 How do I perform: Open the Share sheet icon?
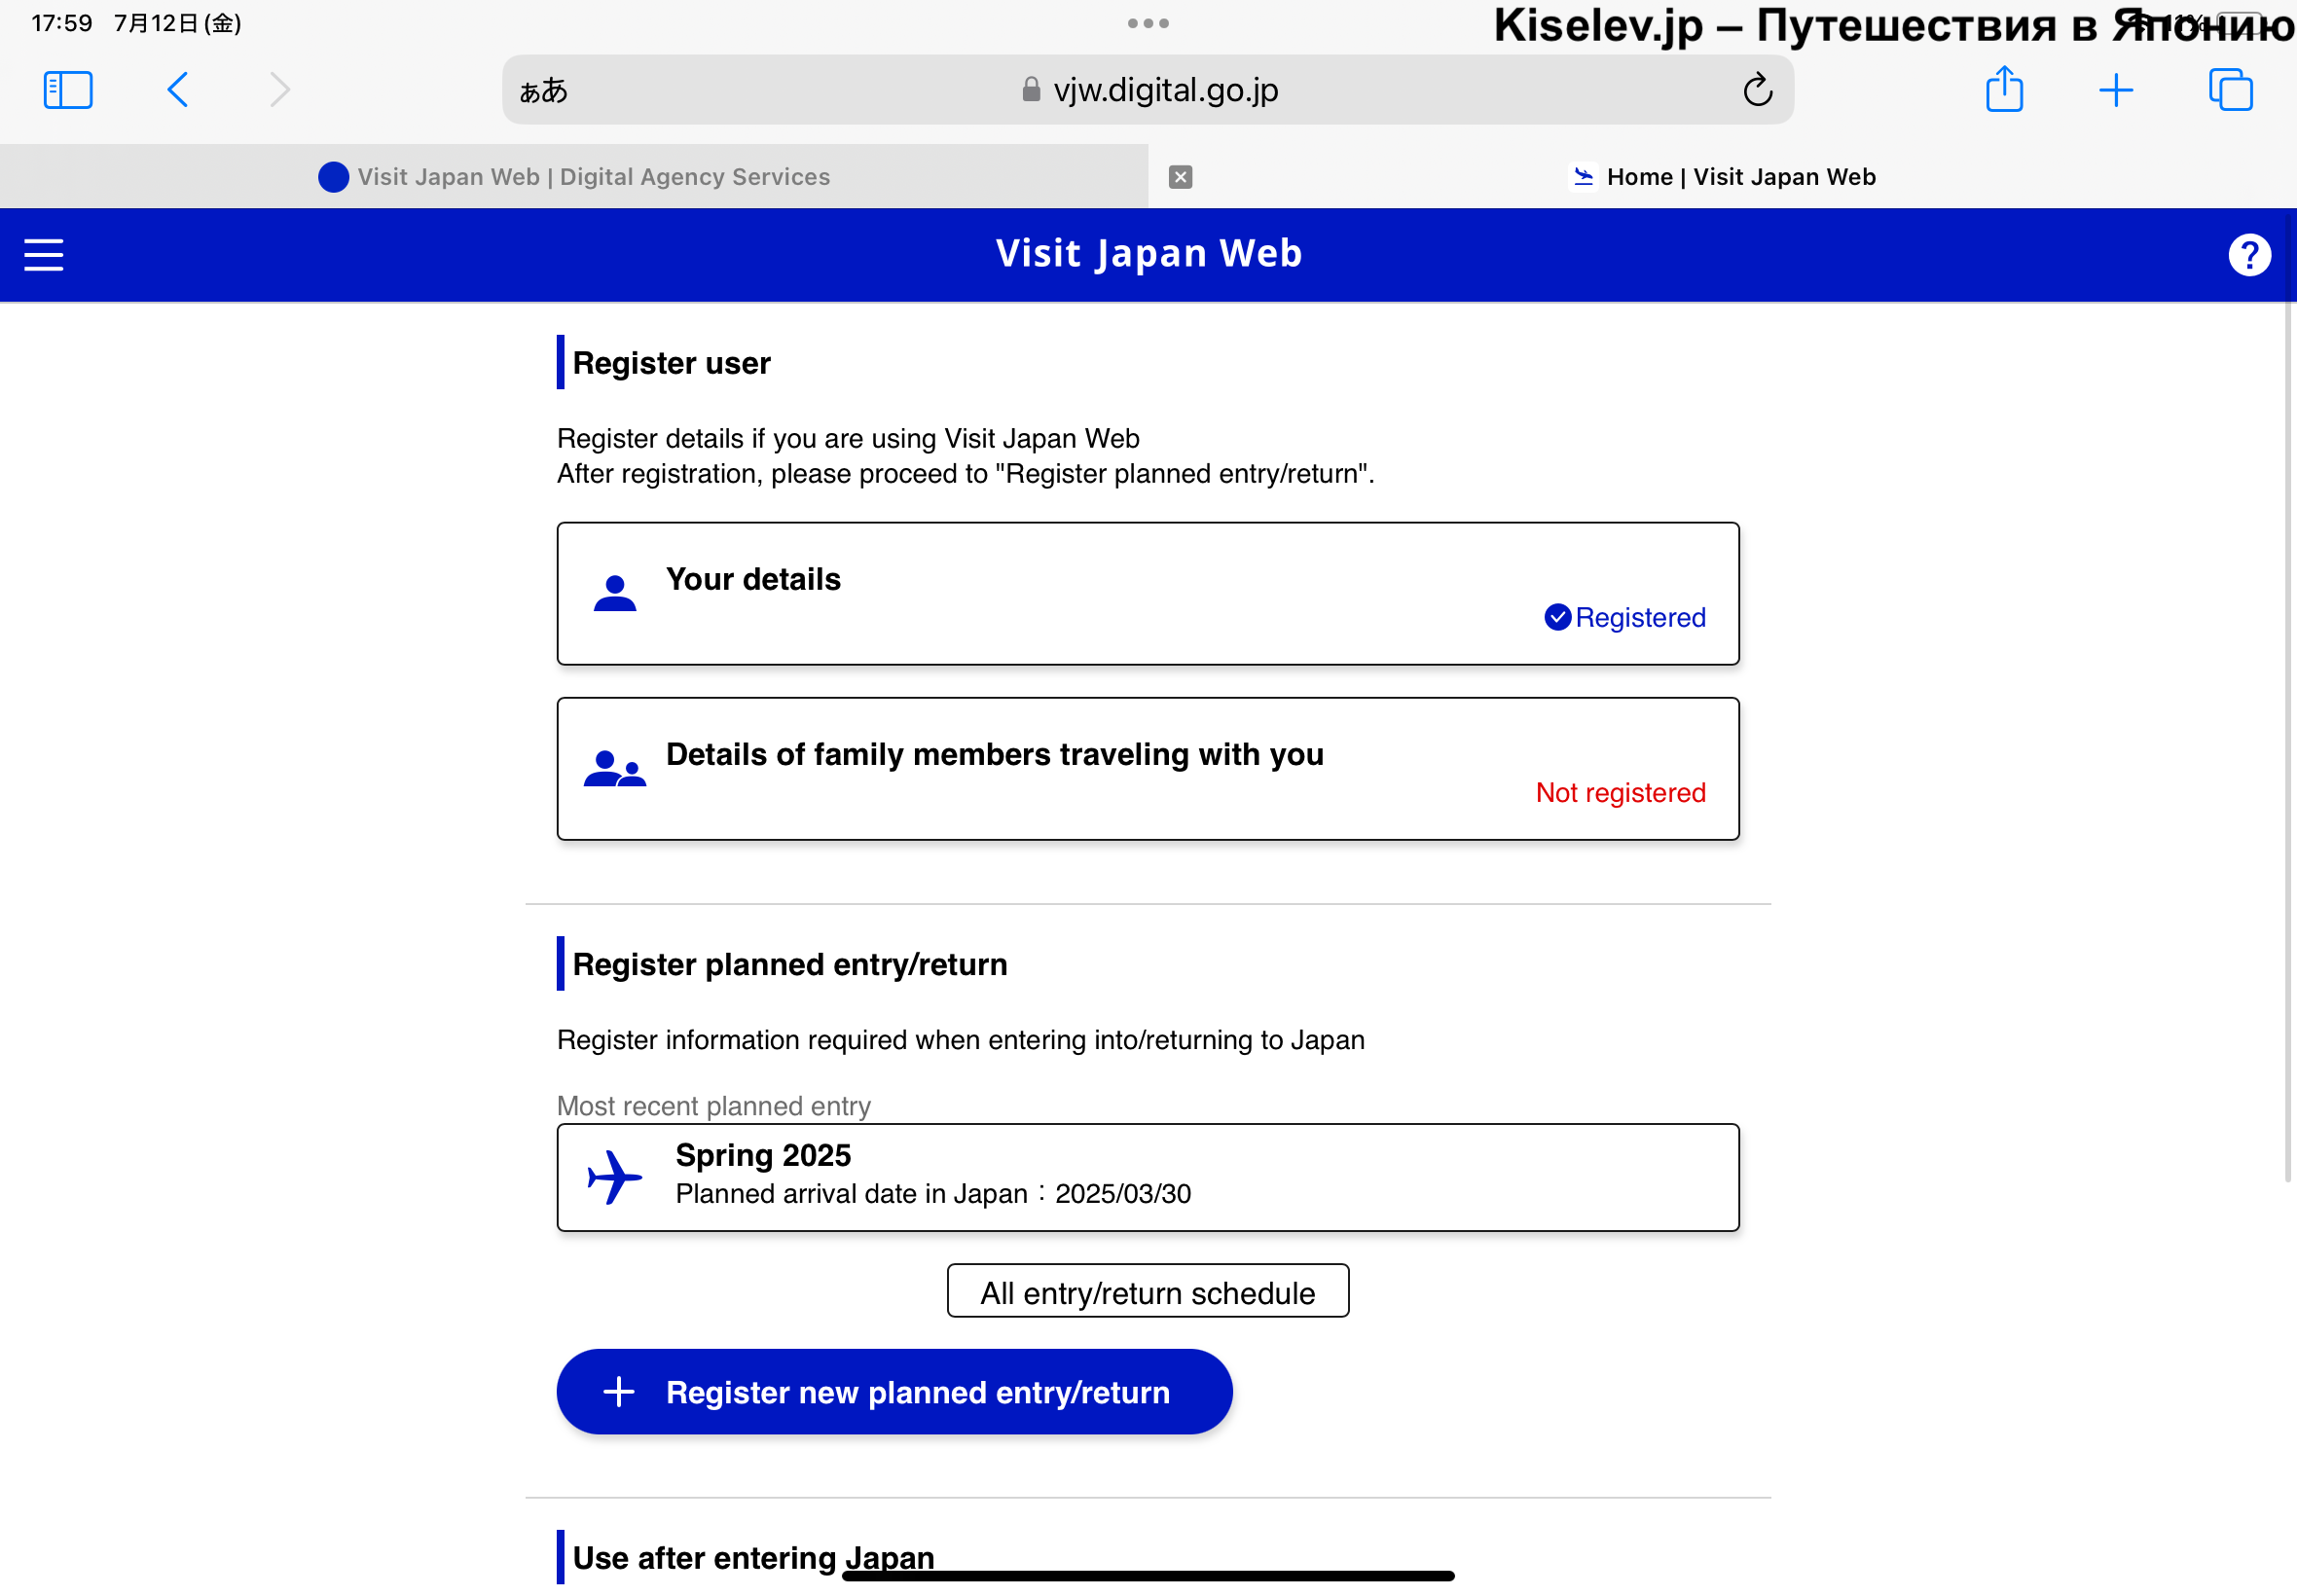click(x=2004, y=90)
